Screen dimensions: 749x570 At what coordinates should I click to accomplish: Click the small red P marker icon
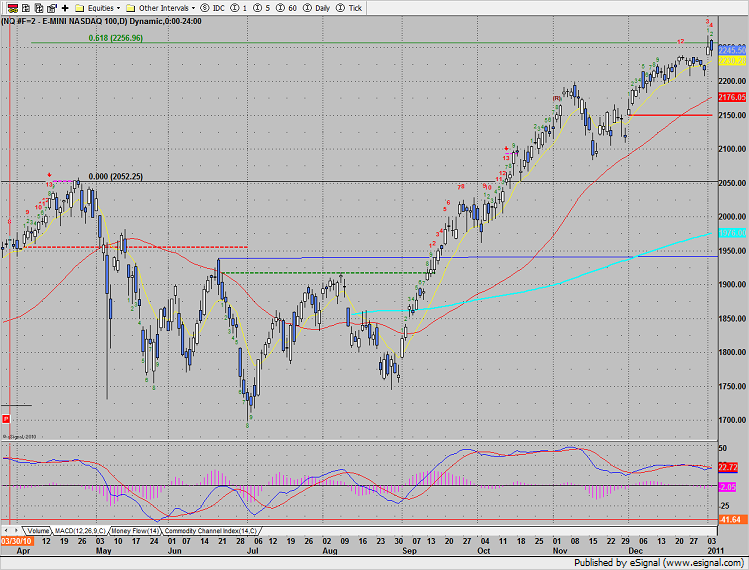coord(6,419)
